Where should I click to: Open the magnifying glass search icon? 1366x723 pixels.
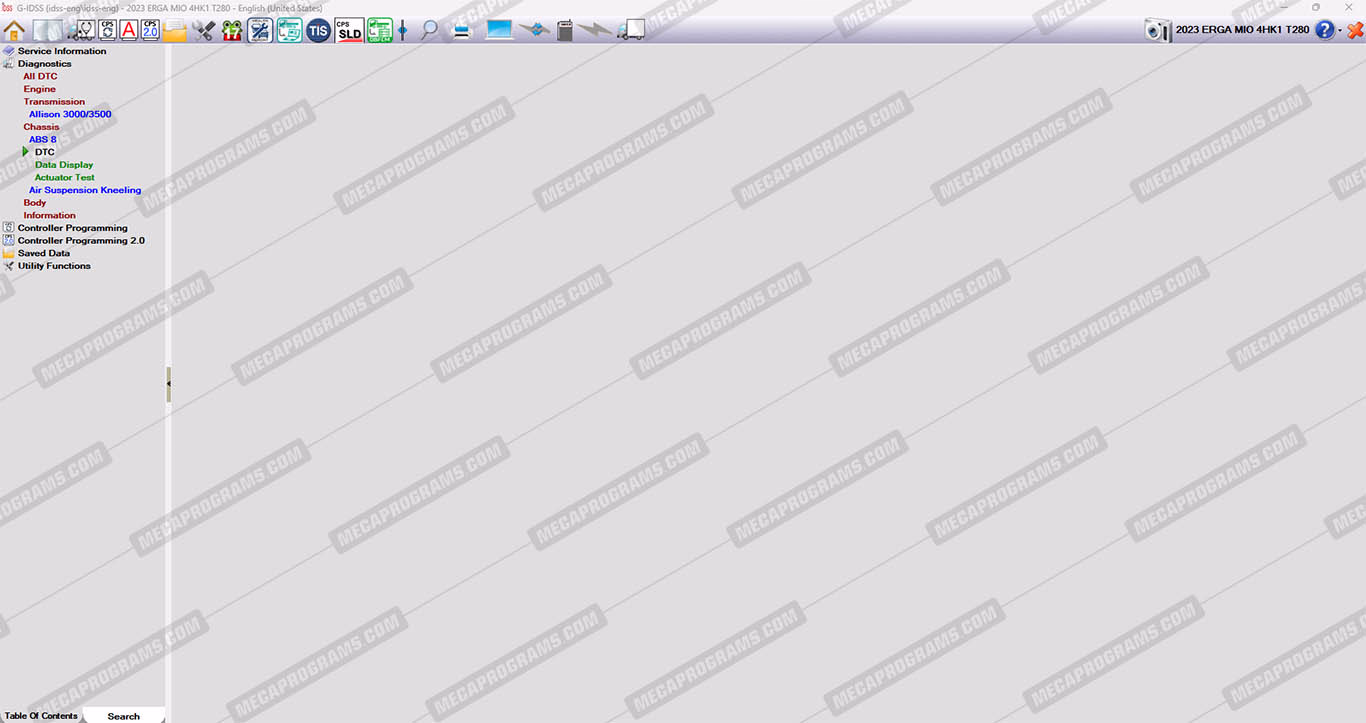coord(429,30)
